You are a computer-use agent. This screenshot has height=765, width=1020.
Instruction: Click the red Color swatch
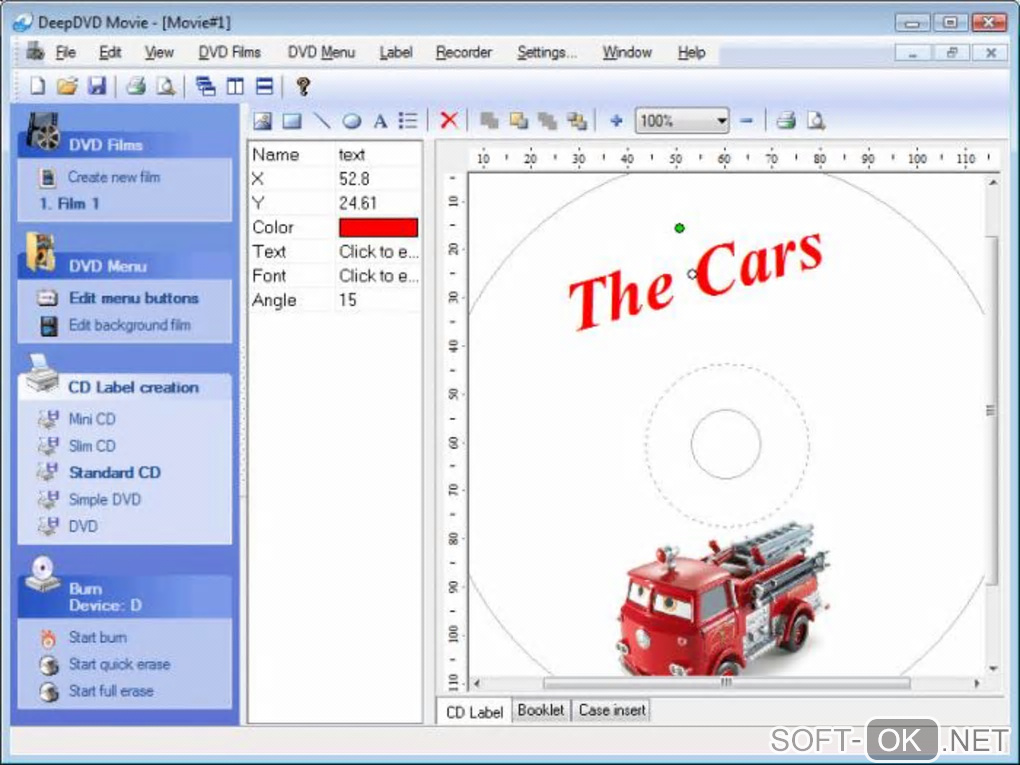pos(378,227)
